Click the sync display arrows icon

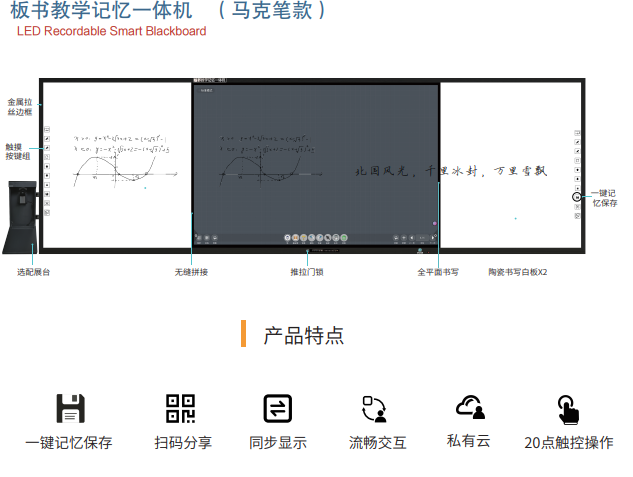(277, 408)
